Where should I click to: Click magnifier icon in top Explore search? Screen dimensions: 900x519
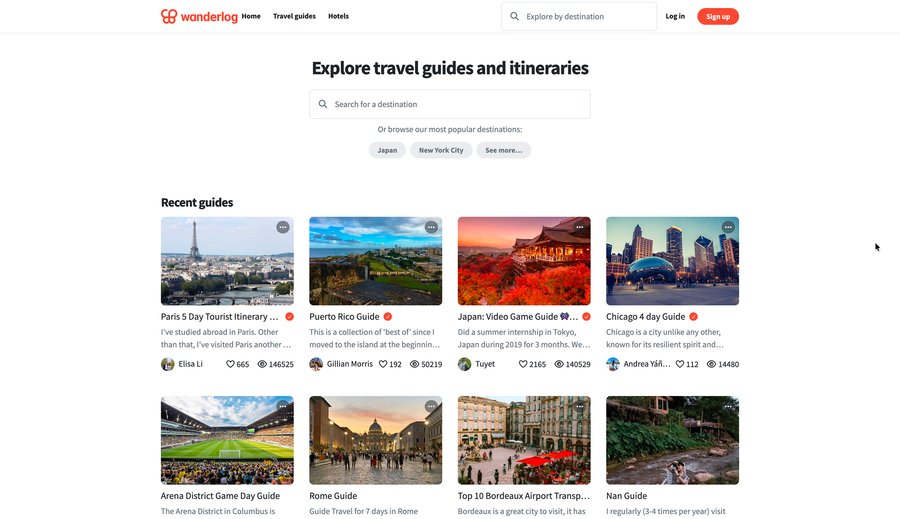click(515, 17)
